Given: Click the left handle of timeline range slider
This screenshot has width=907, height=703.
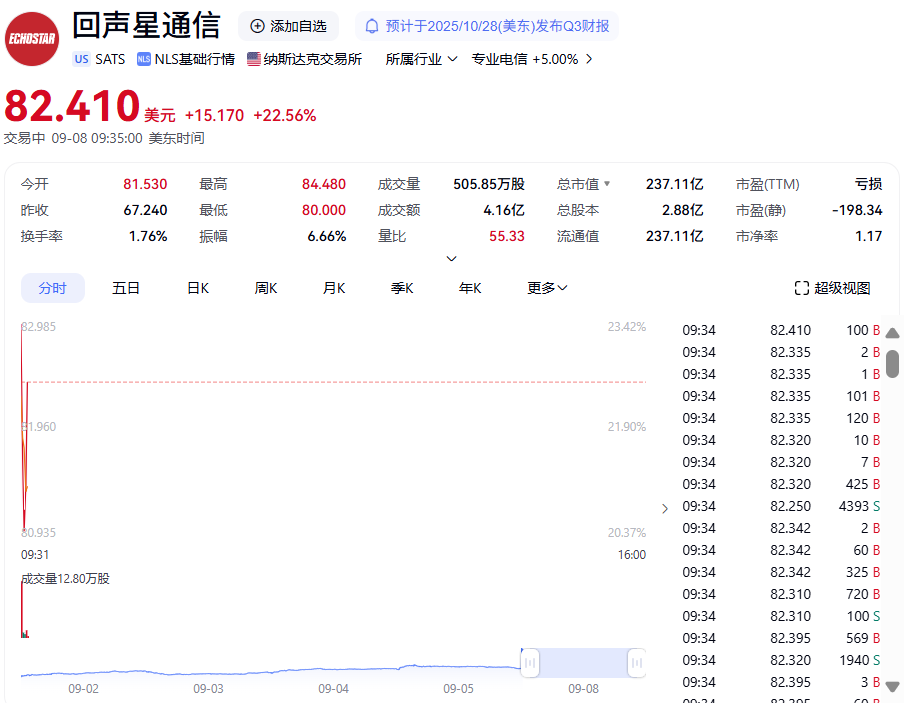Looking at the screenshot, I should click(x=530, y=662).
